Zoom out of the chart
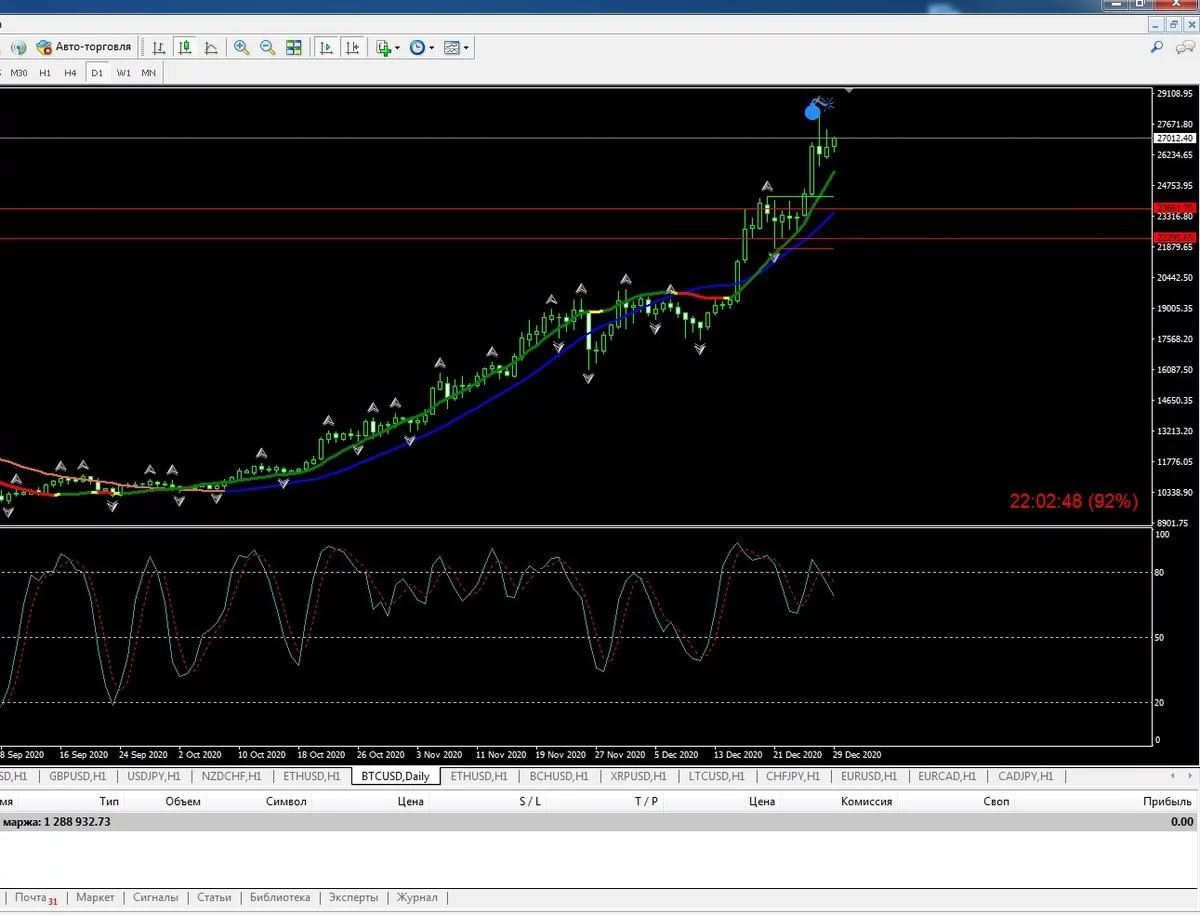The width and height of the screenshot is (1200, 915). click(x=268, y=47)
